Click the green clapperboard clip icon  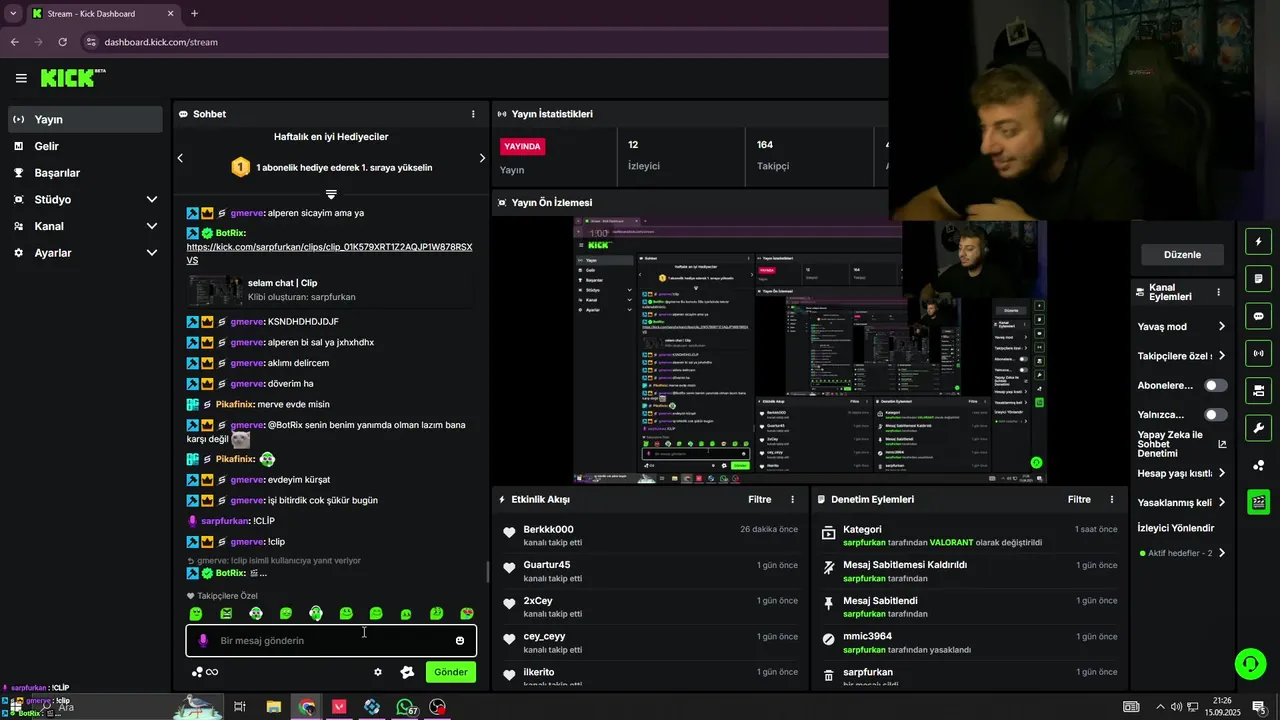click(1258, 502)
